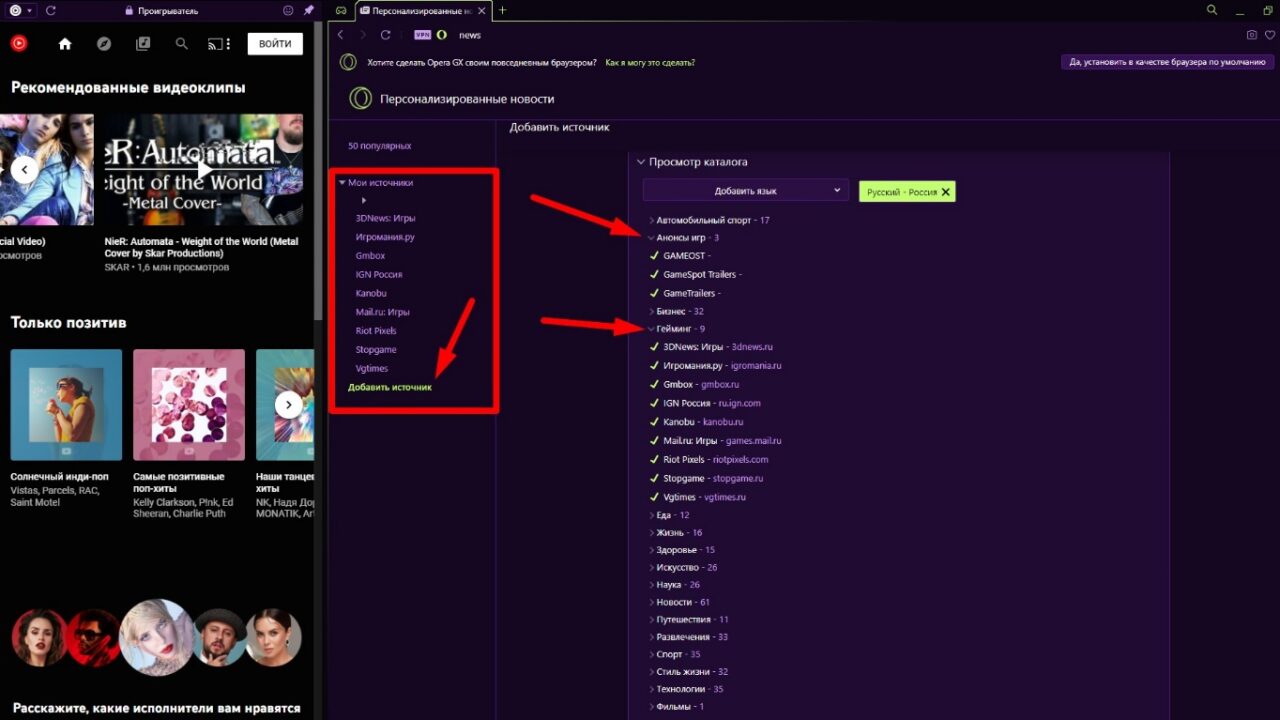Viewport: 1280px width, 720px height.
Task: Expand the Бизнес category
Action: pos(652,312)
